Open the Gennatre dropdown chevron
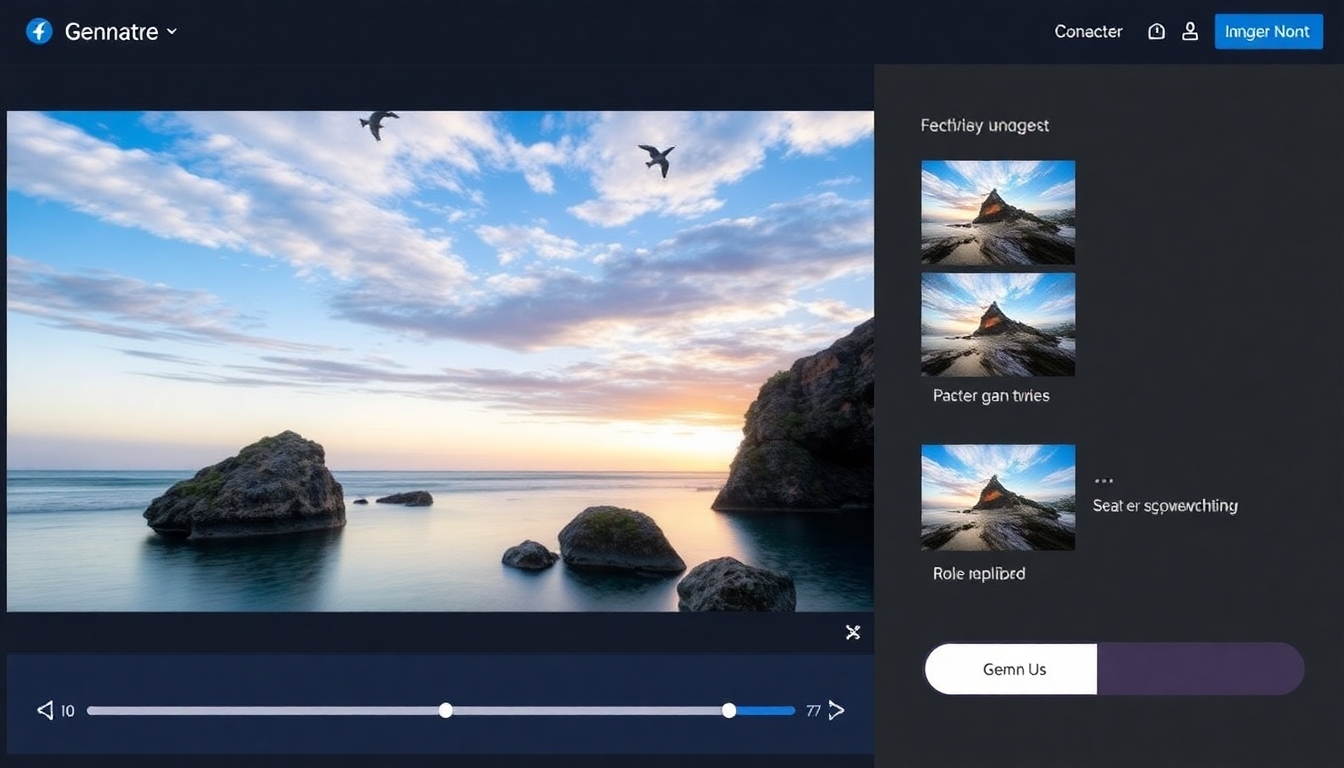Screen dimensions: 1344x768 coord(171,31)
